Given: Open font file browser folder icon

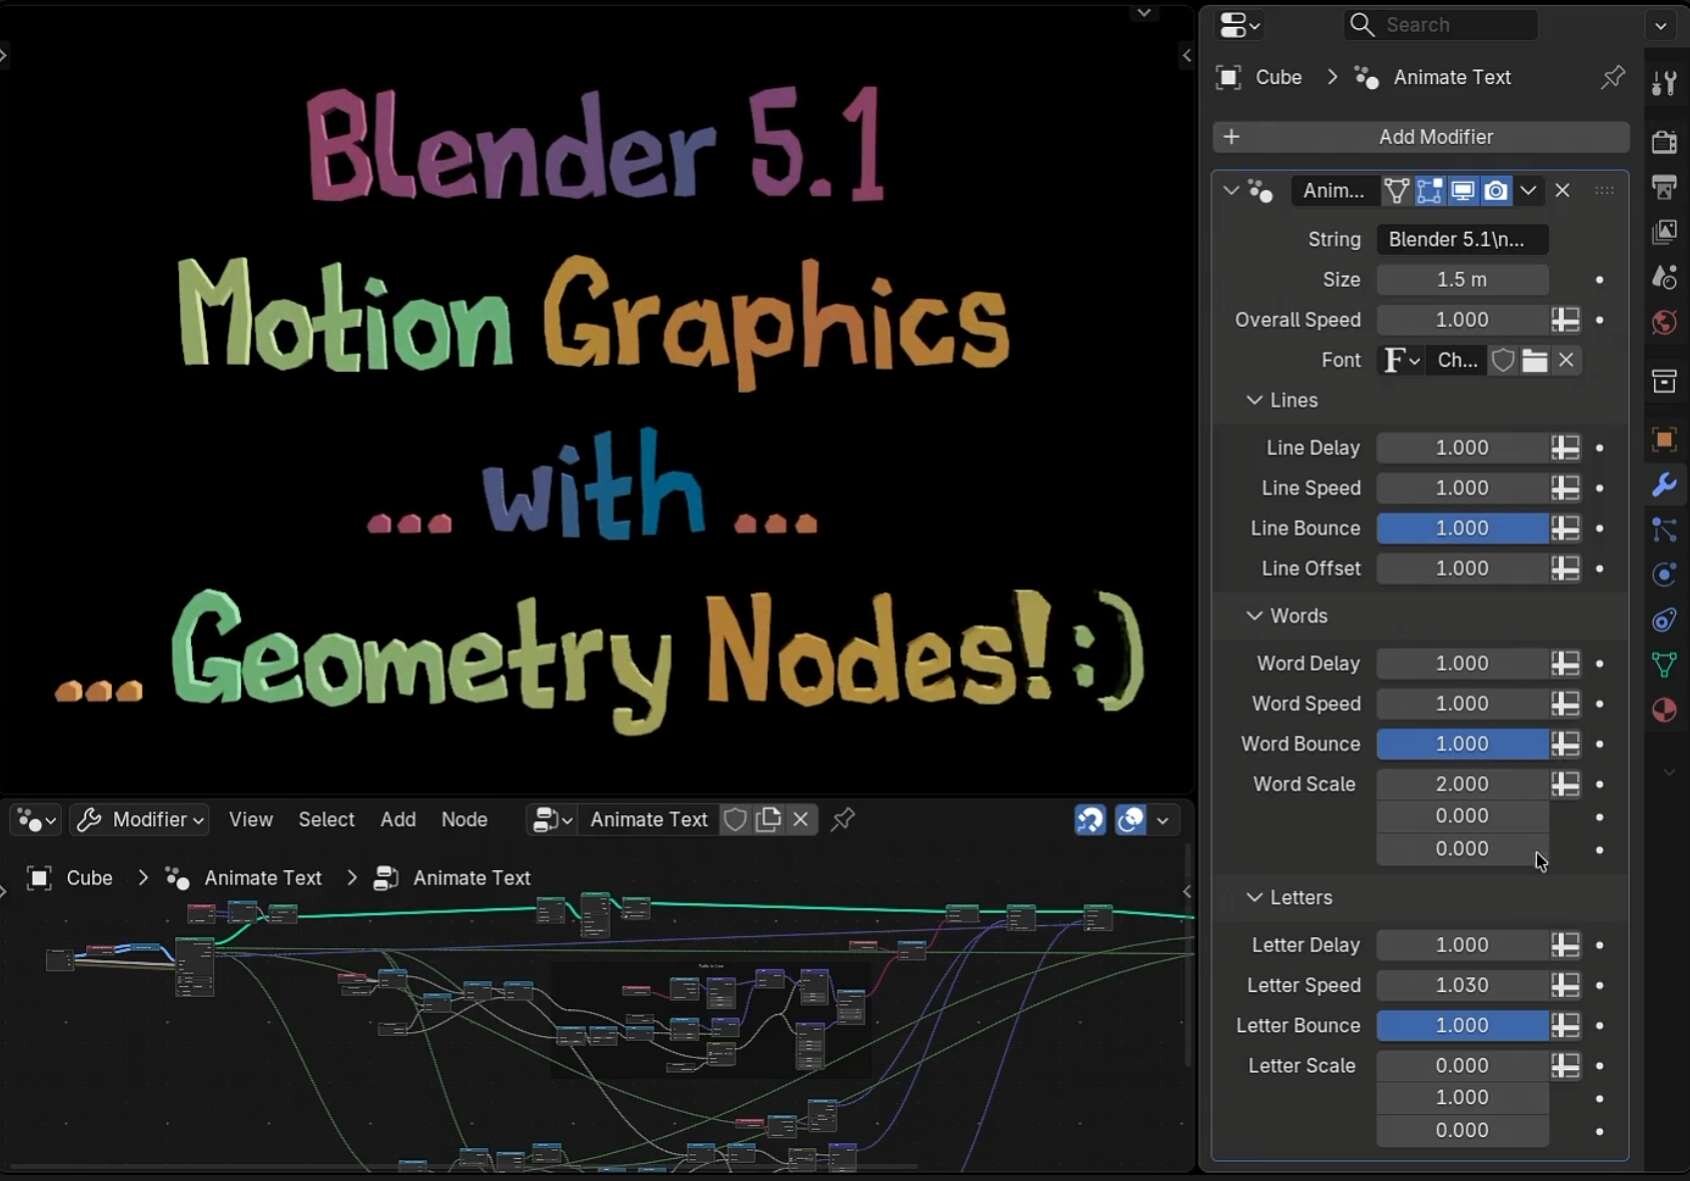Looking at the screenshot, I should (1534, 361).
